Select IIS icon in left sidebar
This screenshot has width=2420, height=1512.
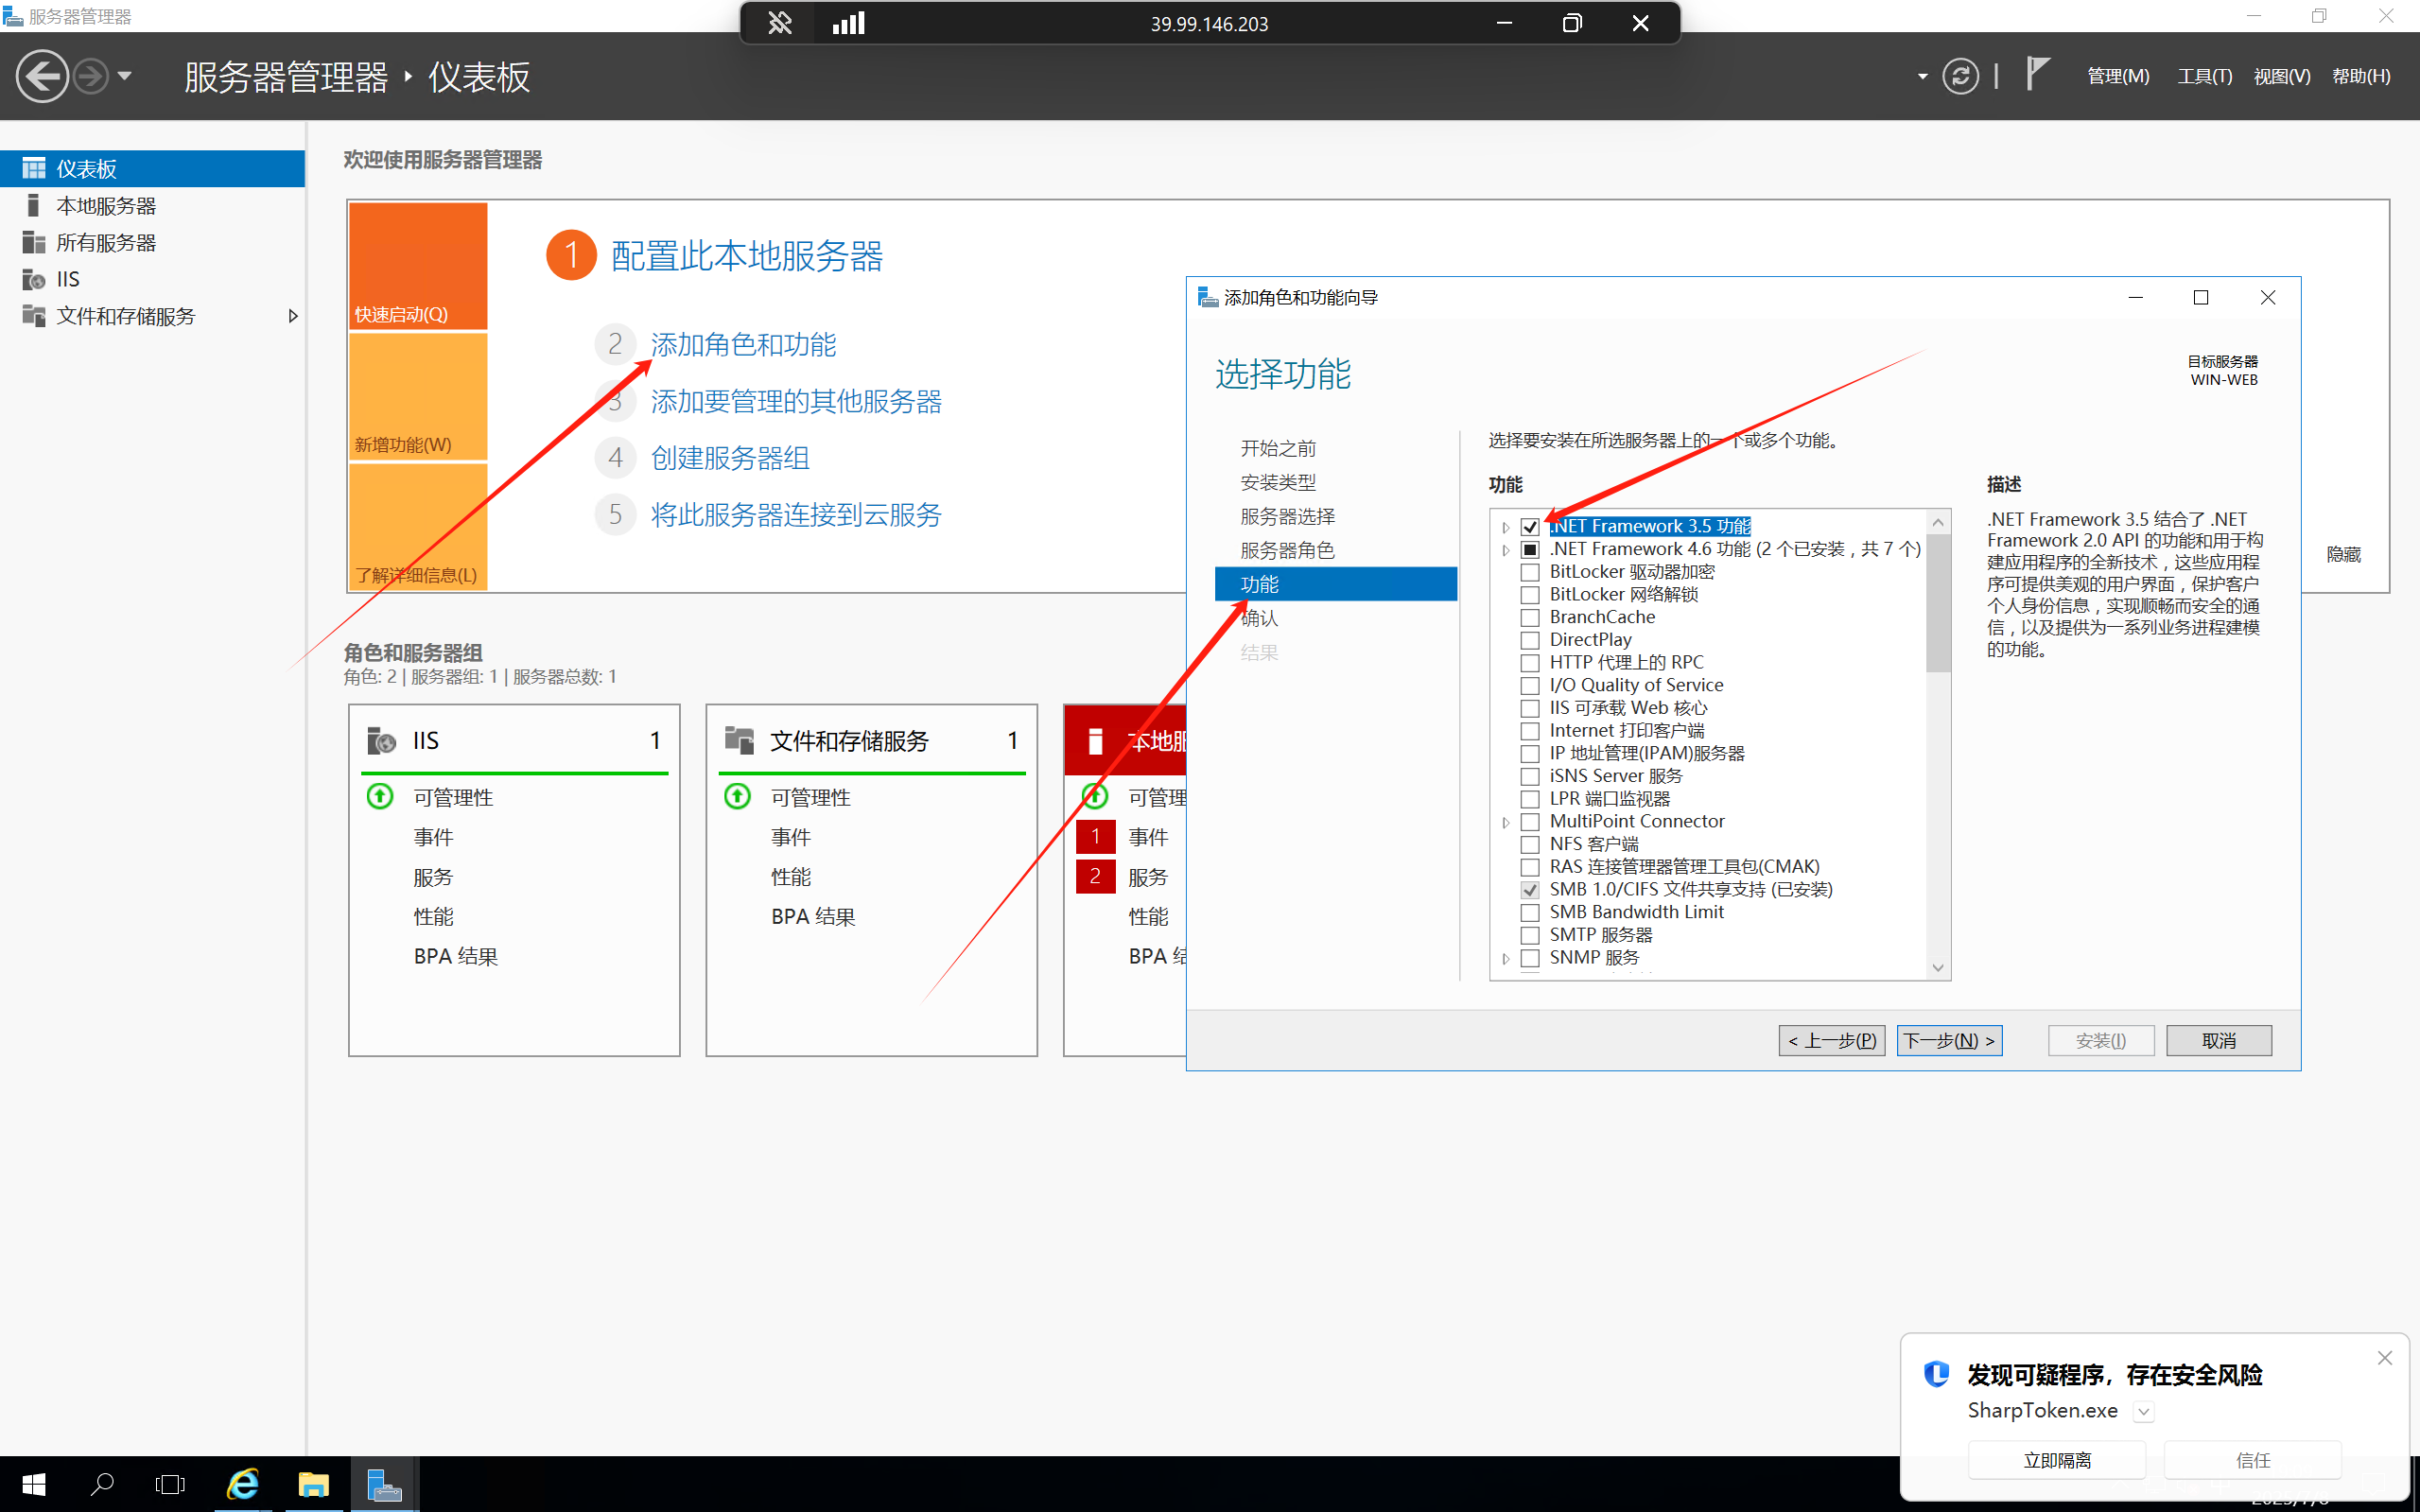[x=34, y=280]
